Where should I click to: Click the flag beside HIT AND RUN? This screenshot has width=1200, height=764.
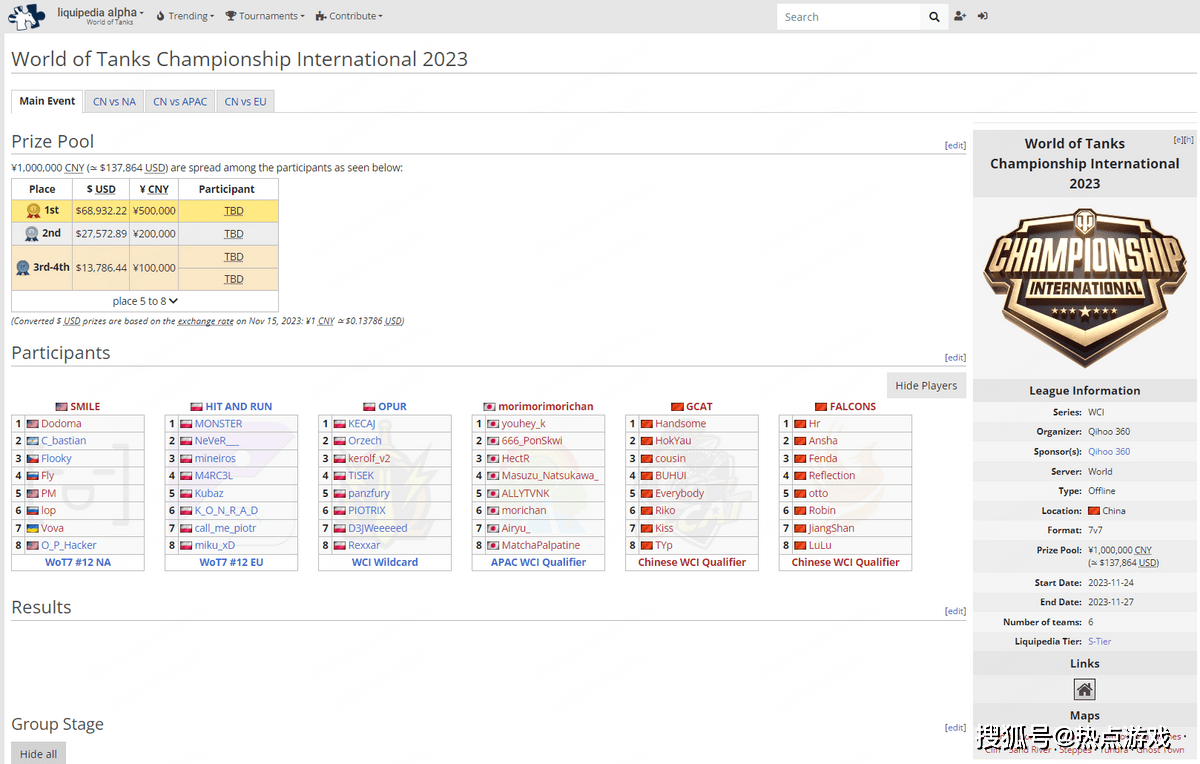tap(196, 407)
